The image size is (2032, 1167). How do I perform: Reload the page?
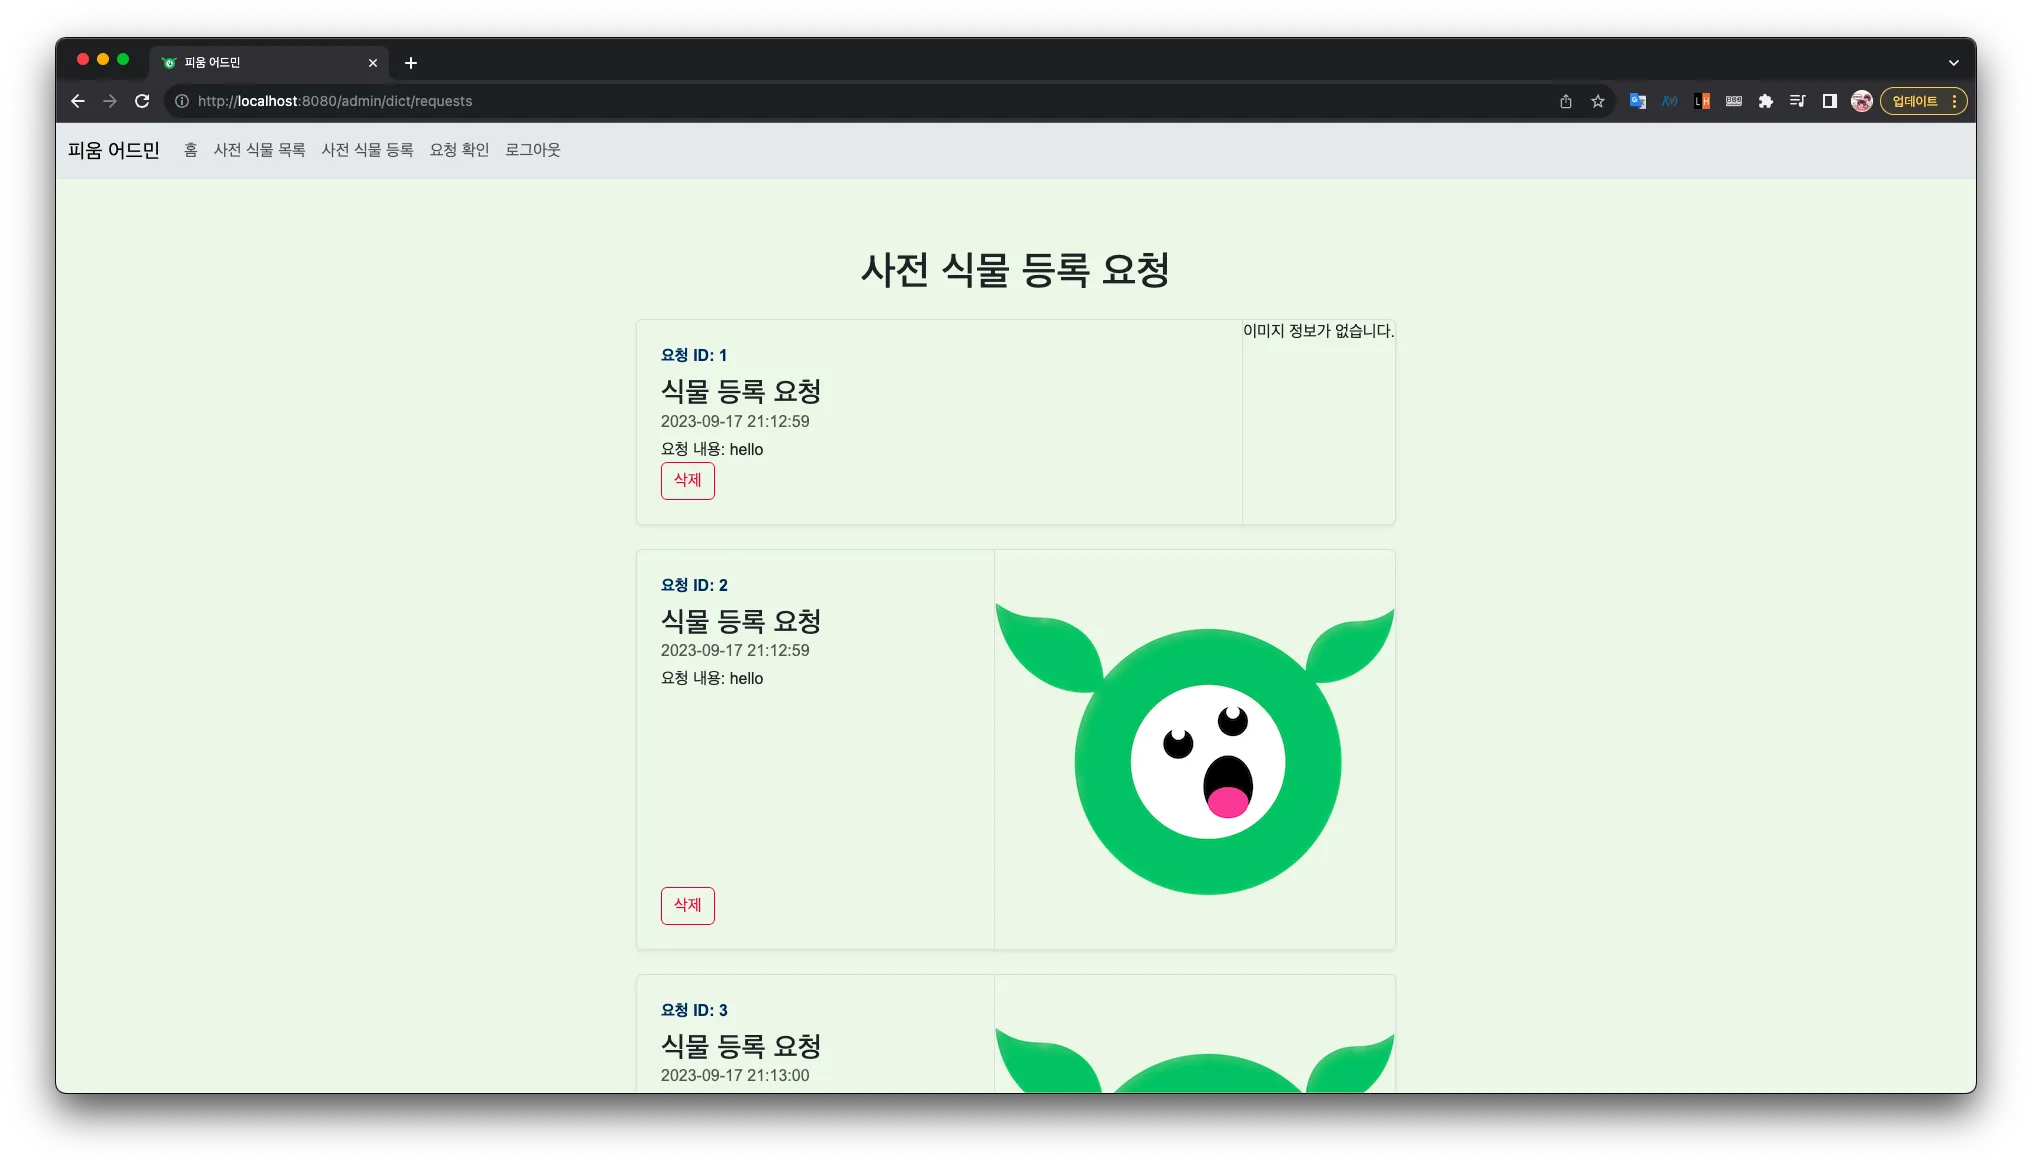pyautogui.click(x=142, y=101)
